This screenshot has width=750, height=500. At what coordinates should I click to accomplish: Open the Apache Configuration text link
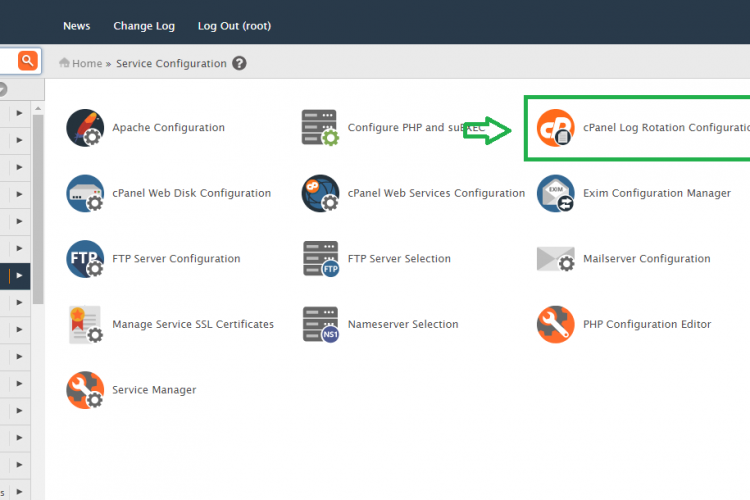168,128
